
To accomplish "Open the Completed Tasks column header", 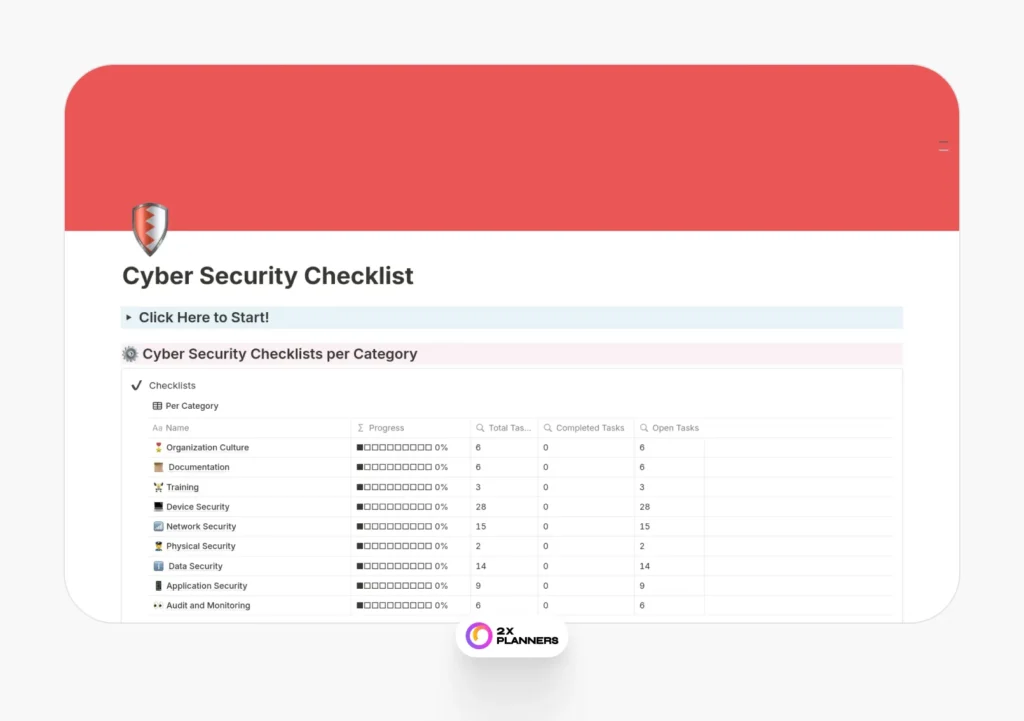I will point(589,428).
